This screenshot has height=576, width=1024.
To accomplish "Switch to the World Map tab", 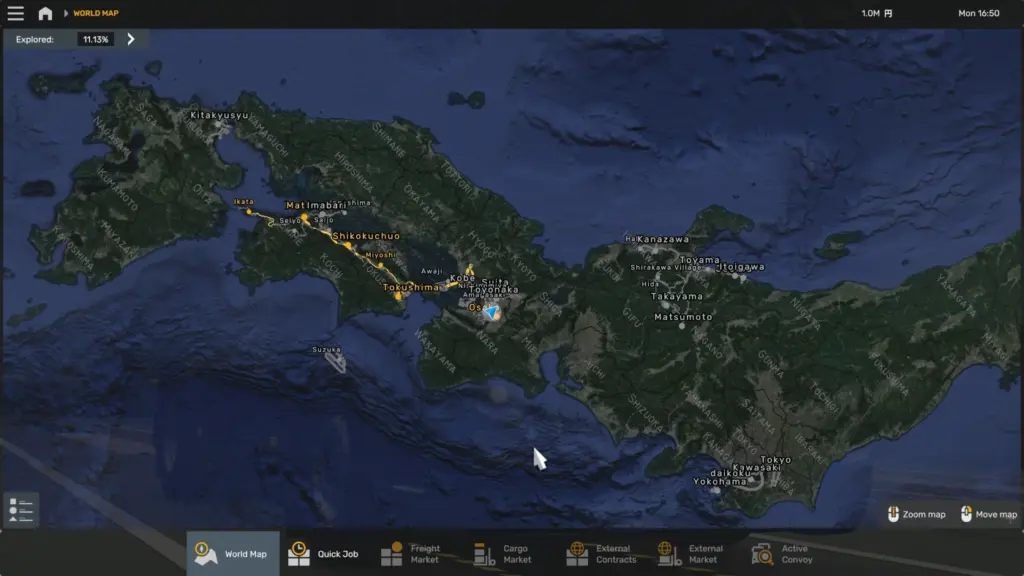I will click(x=233, y=554).
